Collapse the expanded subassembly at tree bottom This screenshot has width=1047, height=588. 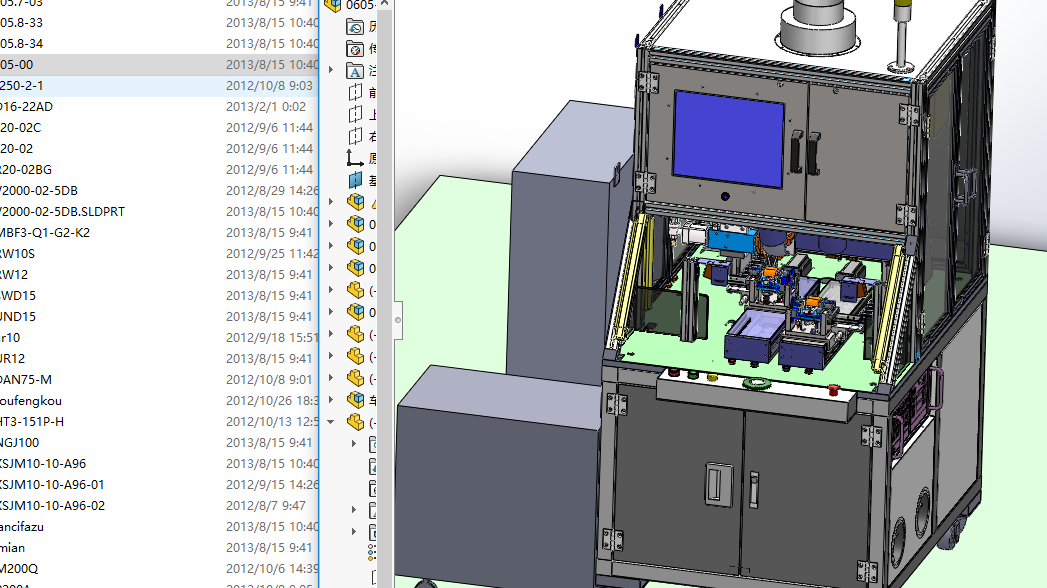pos(331,422)
